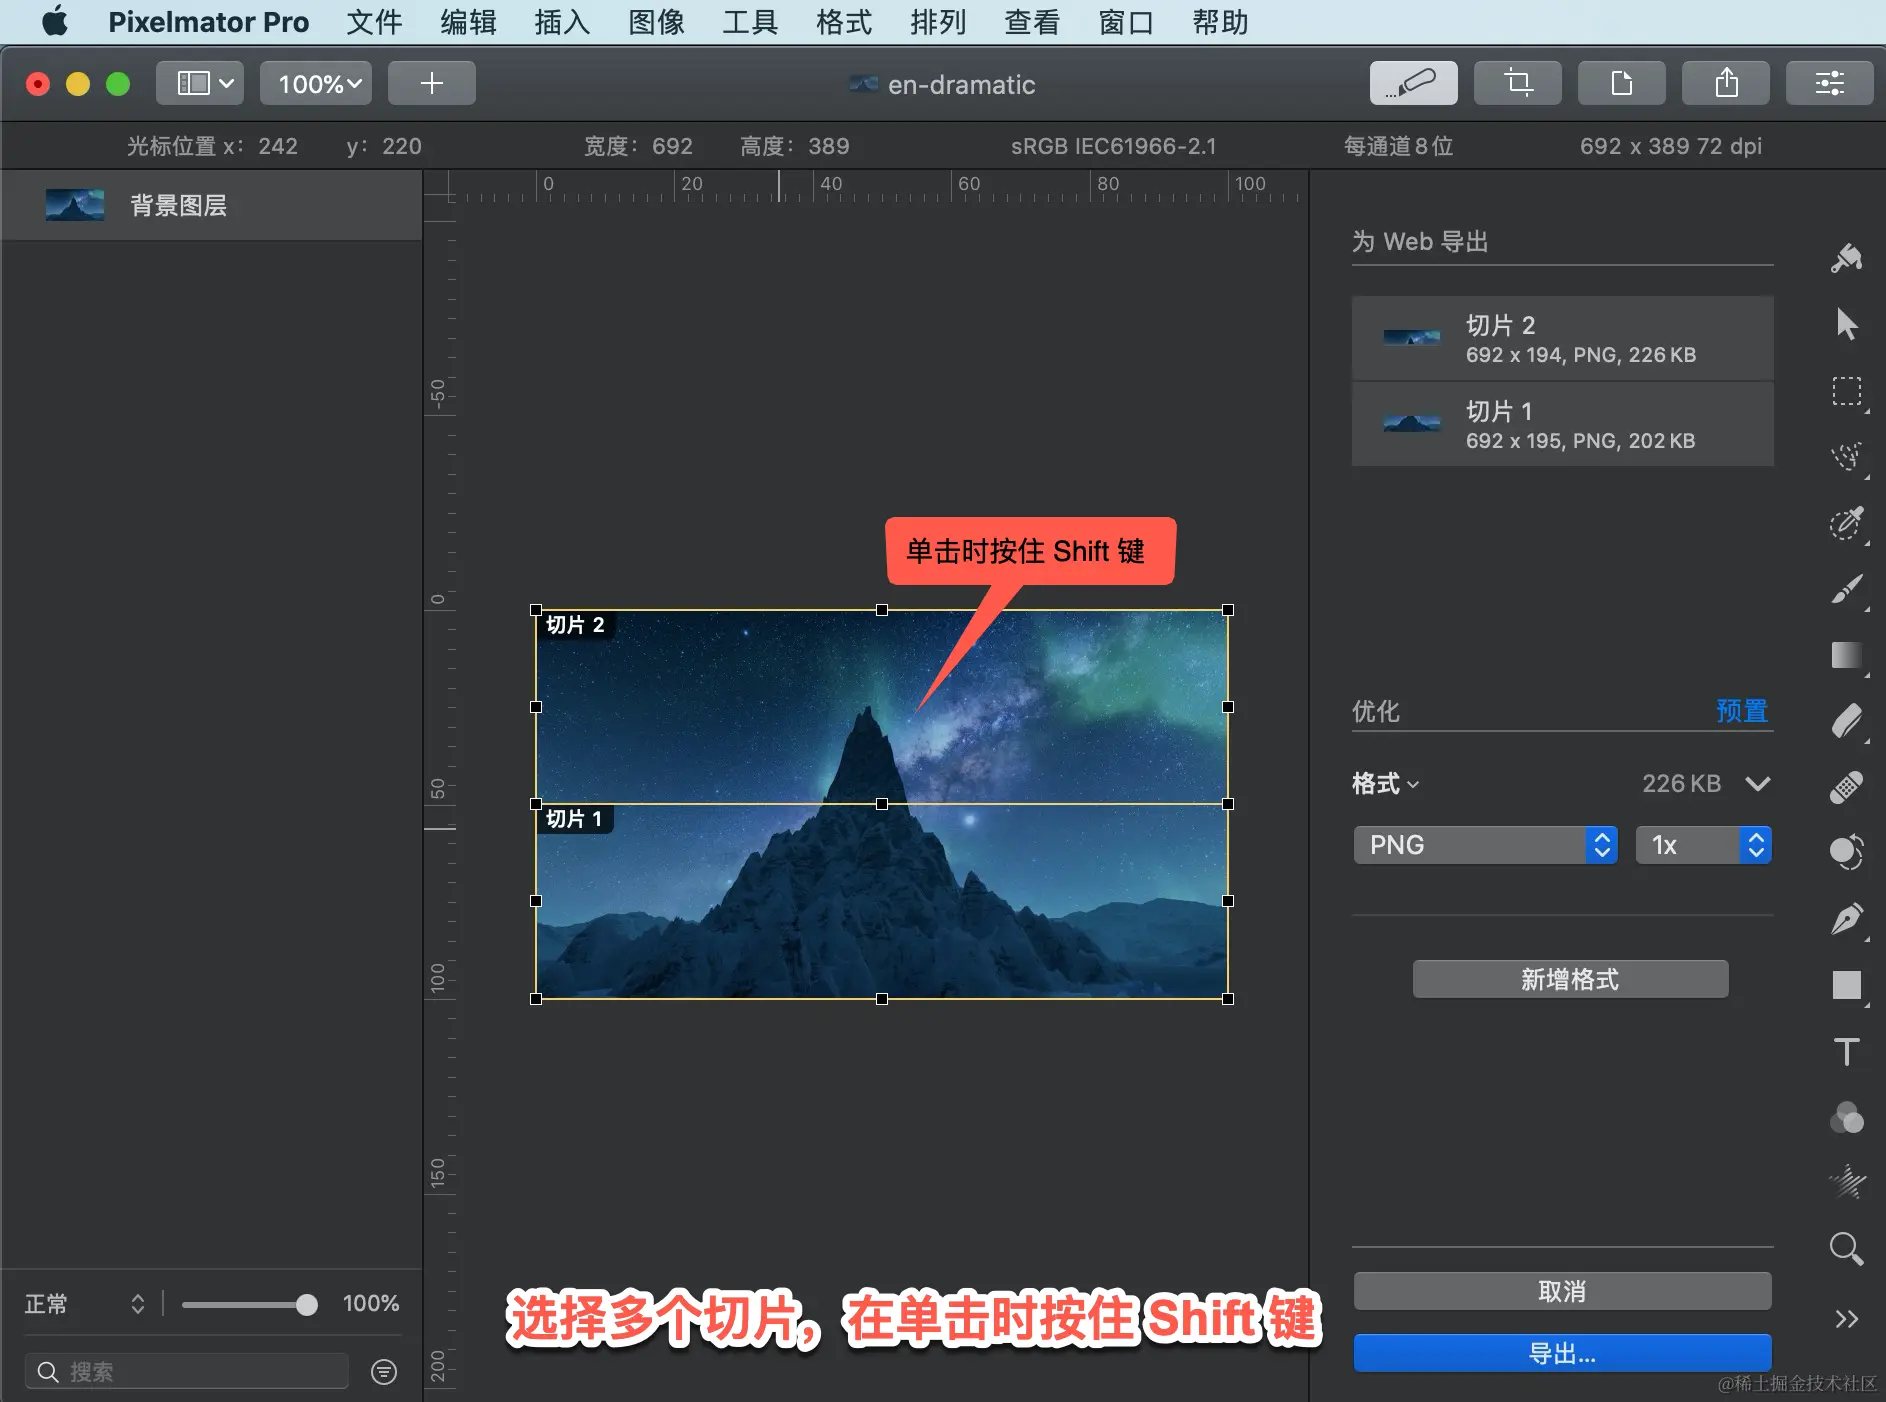Select the Gradient tool
1886x1402 pixels.
1846,656
